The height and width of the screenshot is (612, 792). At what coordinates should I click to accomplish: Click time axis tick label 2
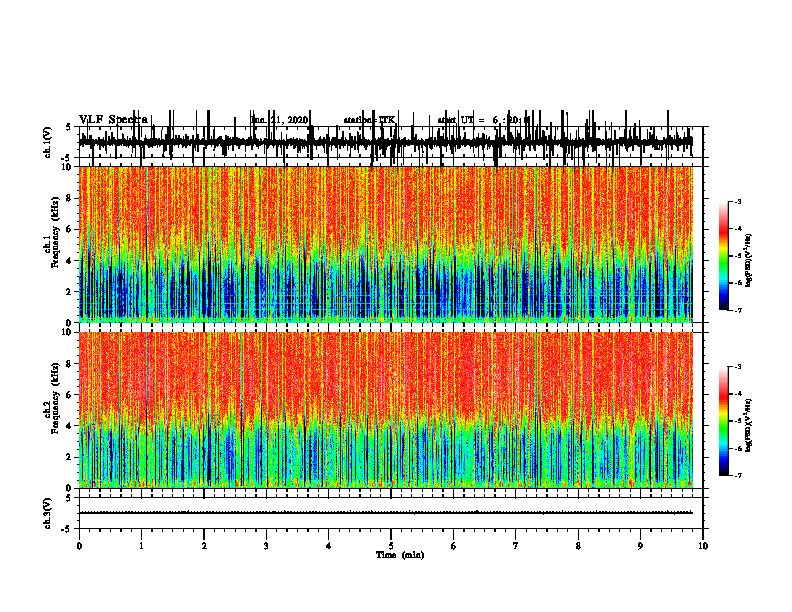(204, 546)
